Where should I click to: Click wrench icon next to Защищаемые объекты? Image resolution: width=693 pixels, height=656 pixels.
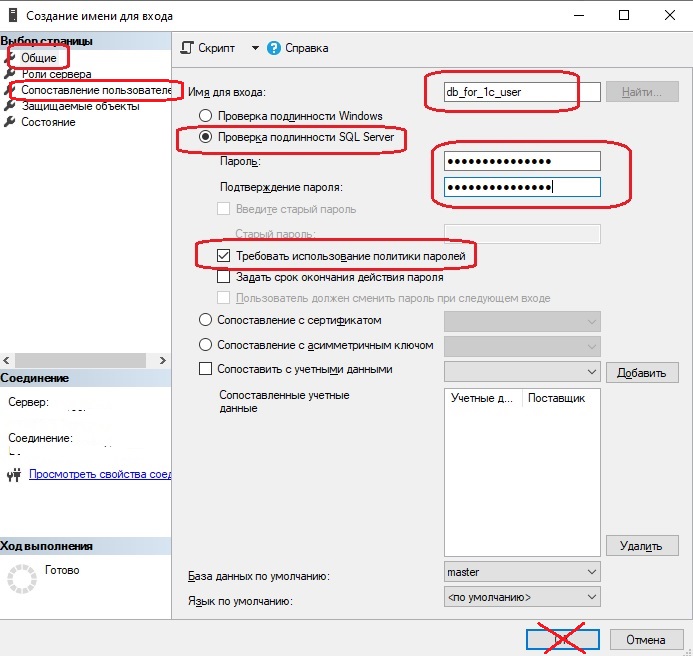[9, 106]
